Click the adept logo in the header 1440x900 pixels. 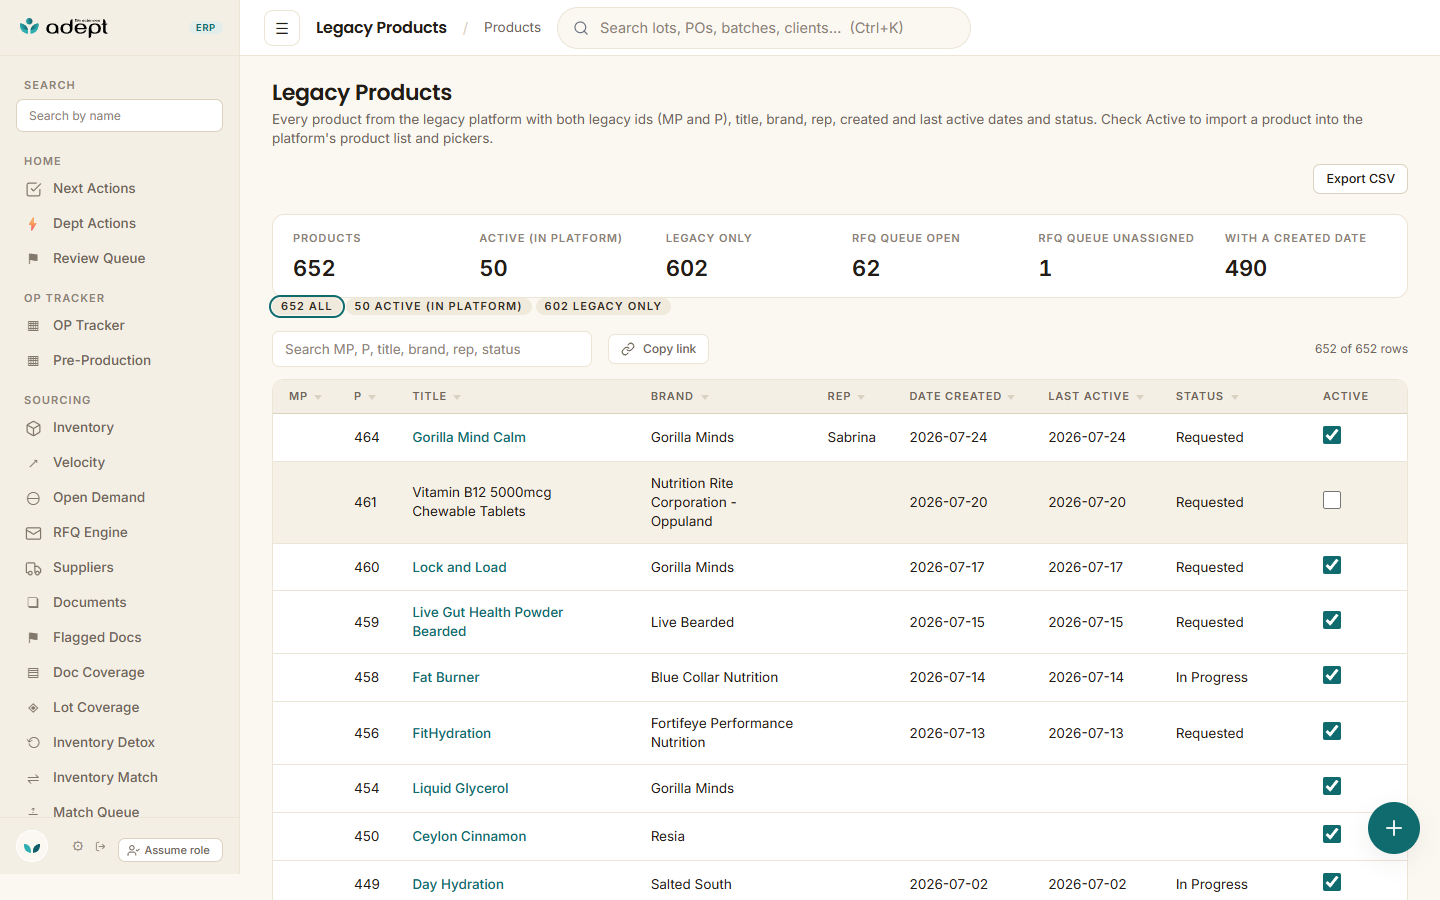point(64,27)
